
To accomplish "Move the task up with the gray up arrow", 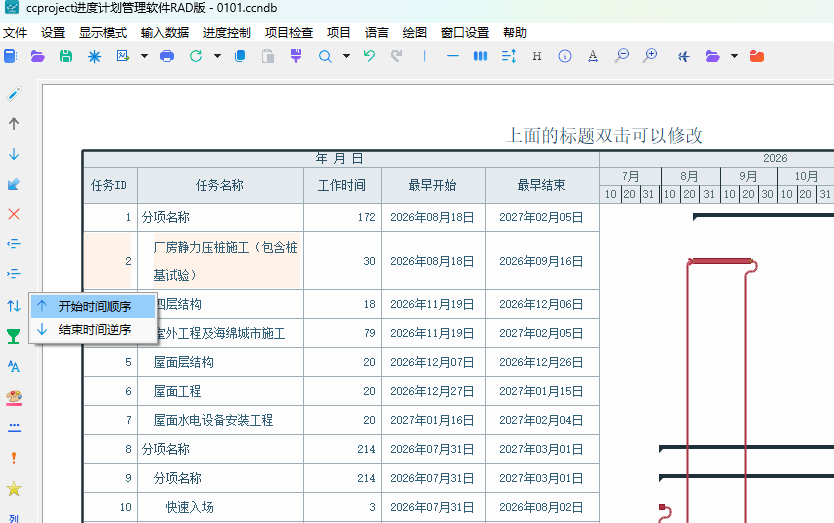I will 14,123.
